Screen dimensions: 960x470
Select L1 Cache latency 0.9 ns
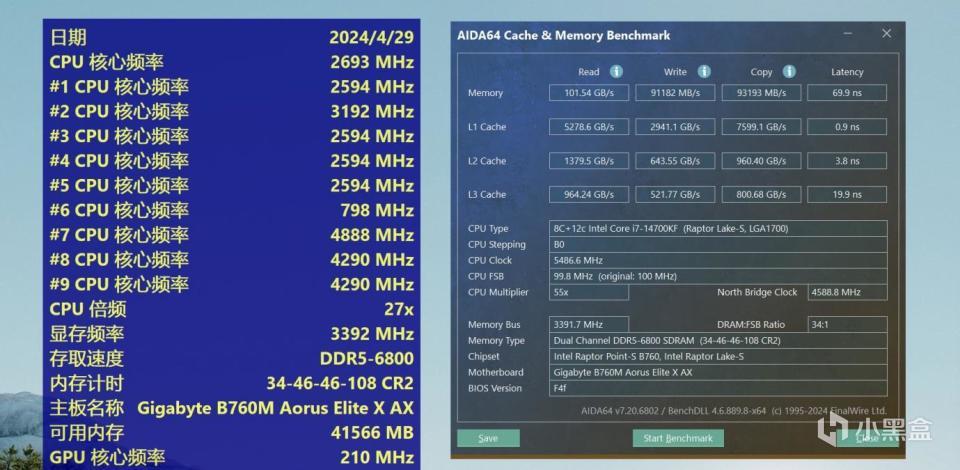847,127
